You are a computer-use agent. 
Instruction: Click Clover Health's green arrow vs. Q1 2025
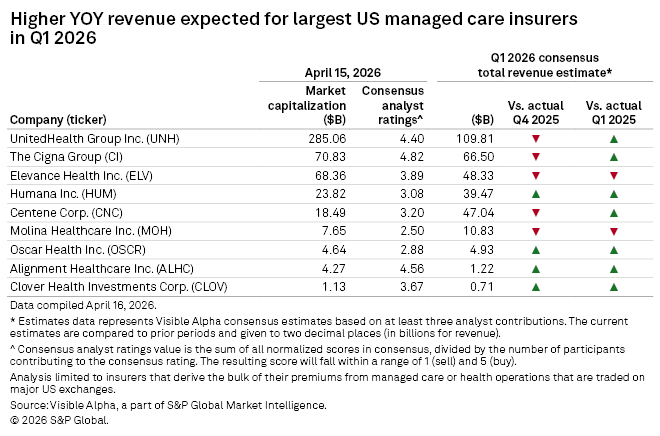coord(613,287)
